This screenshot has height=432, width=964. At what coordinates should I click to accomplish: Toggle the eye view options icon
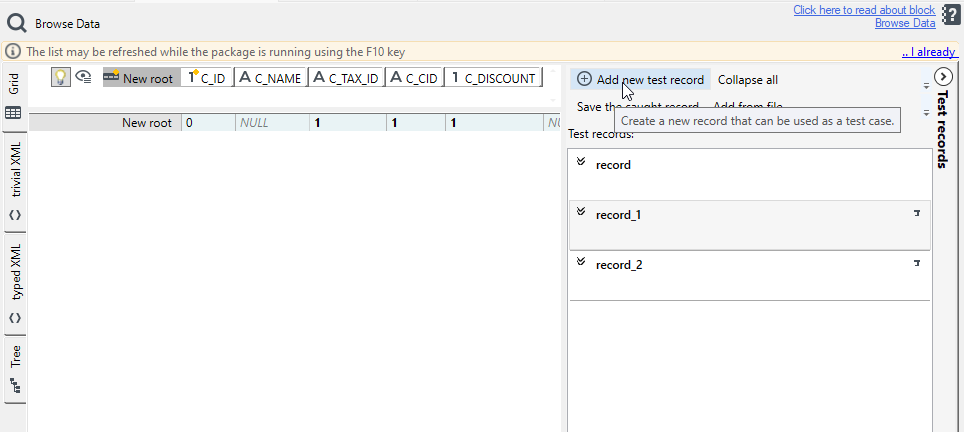(x=83, y=77)
